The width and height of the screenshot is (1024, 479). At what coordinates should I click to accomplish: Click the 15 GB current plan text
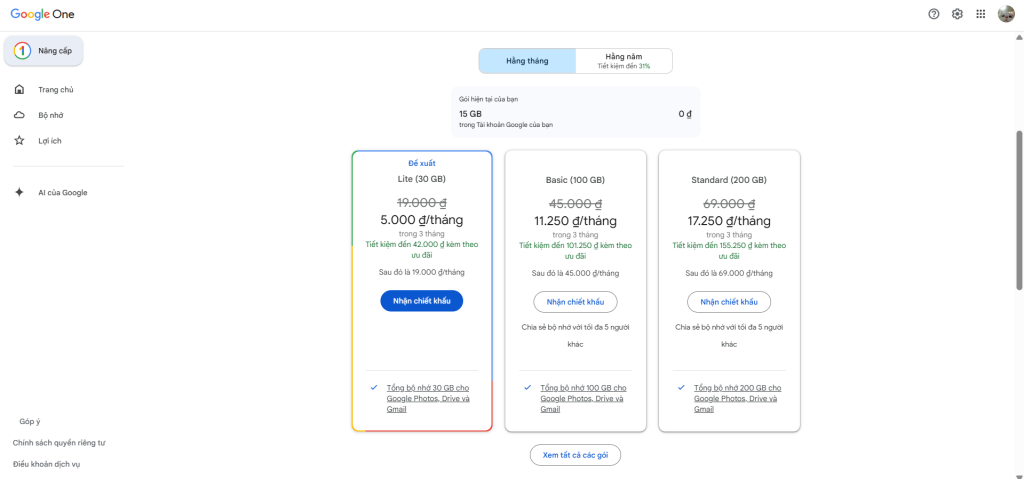tap(470, 114)
